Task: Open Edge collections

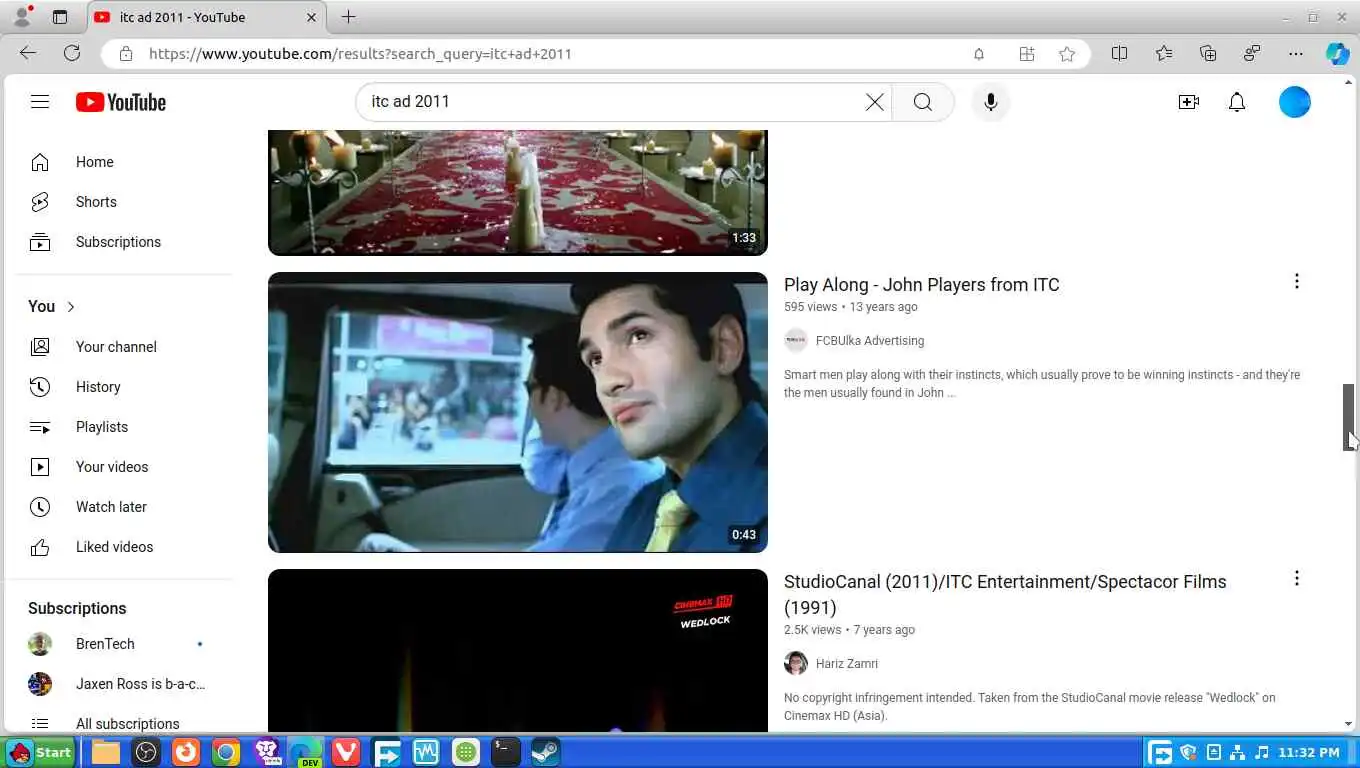Action: point(1208,54)
